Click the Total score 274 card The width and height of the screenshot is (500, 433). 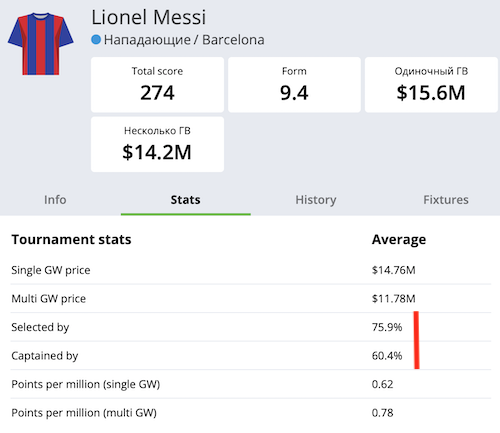(157, 85)
